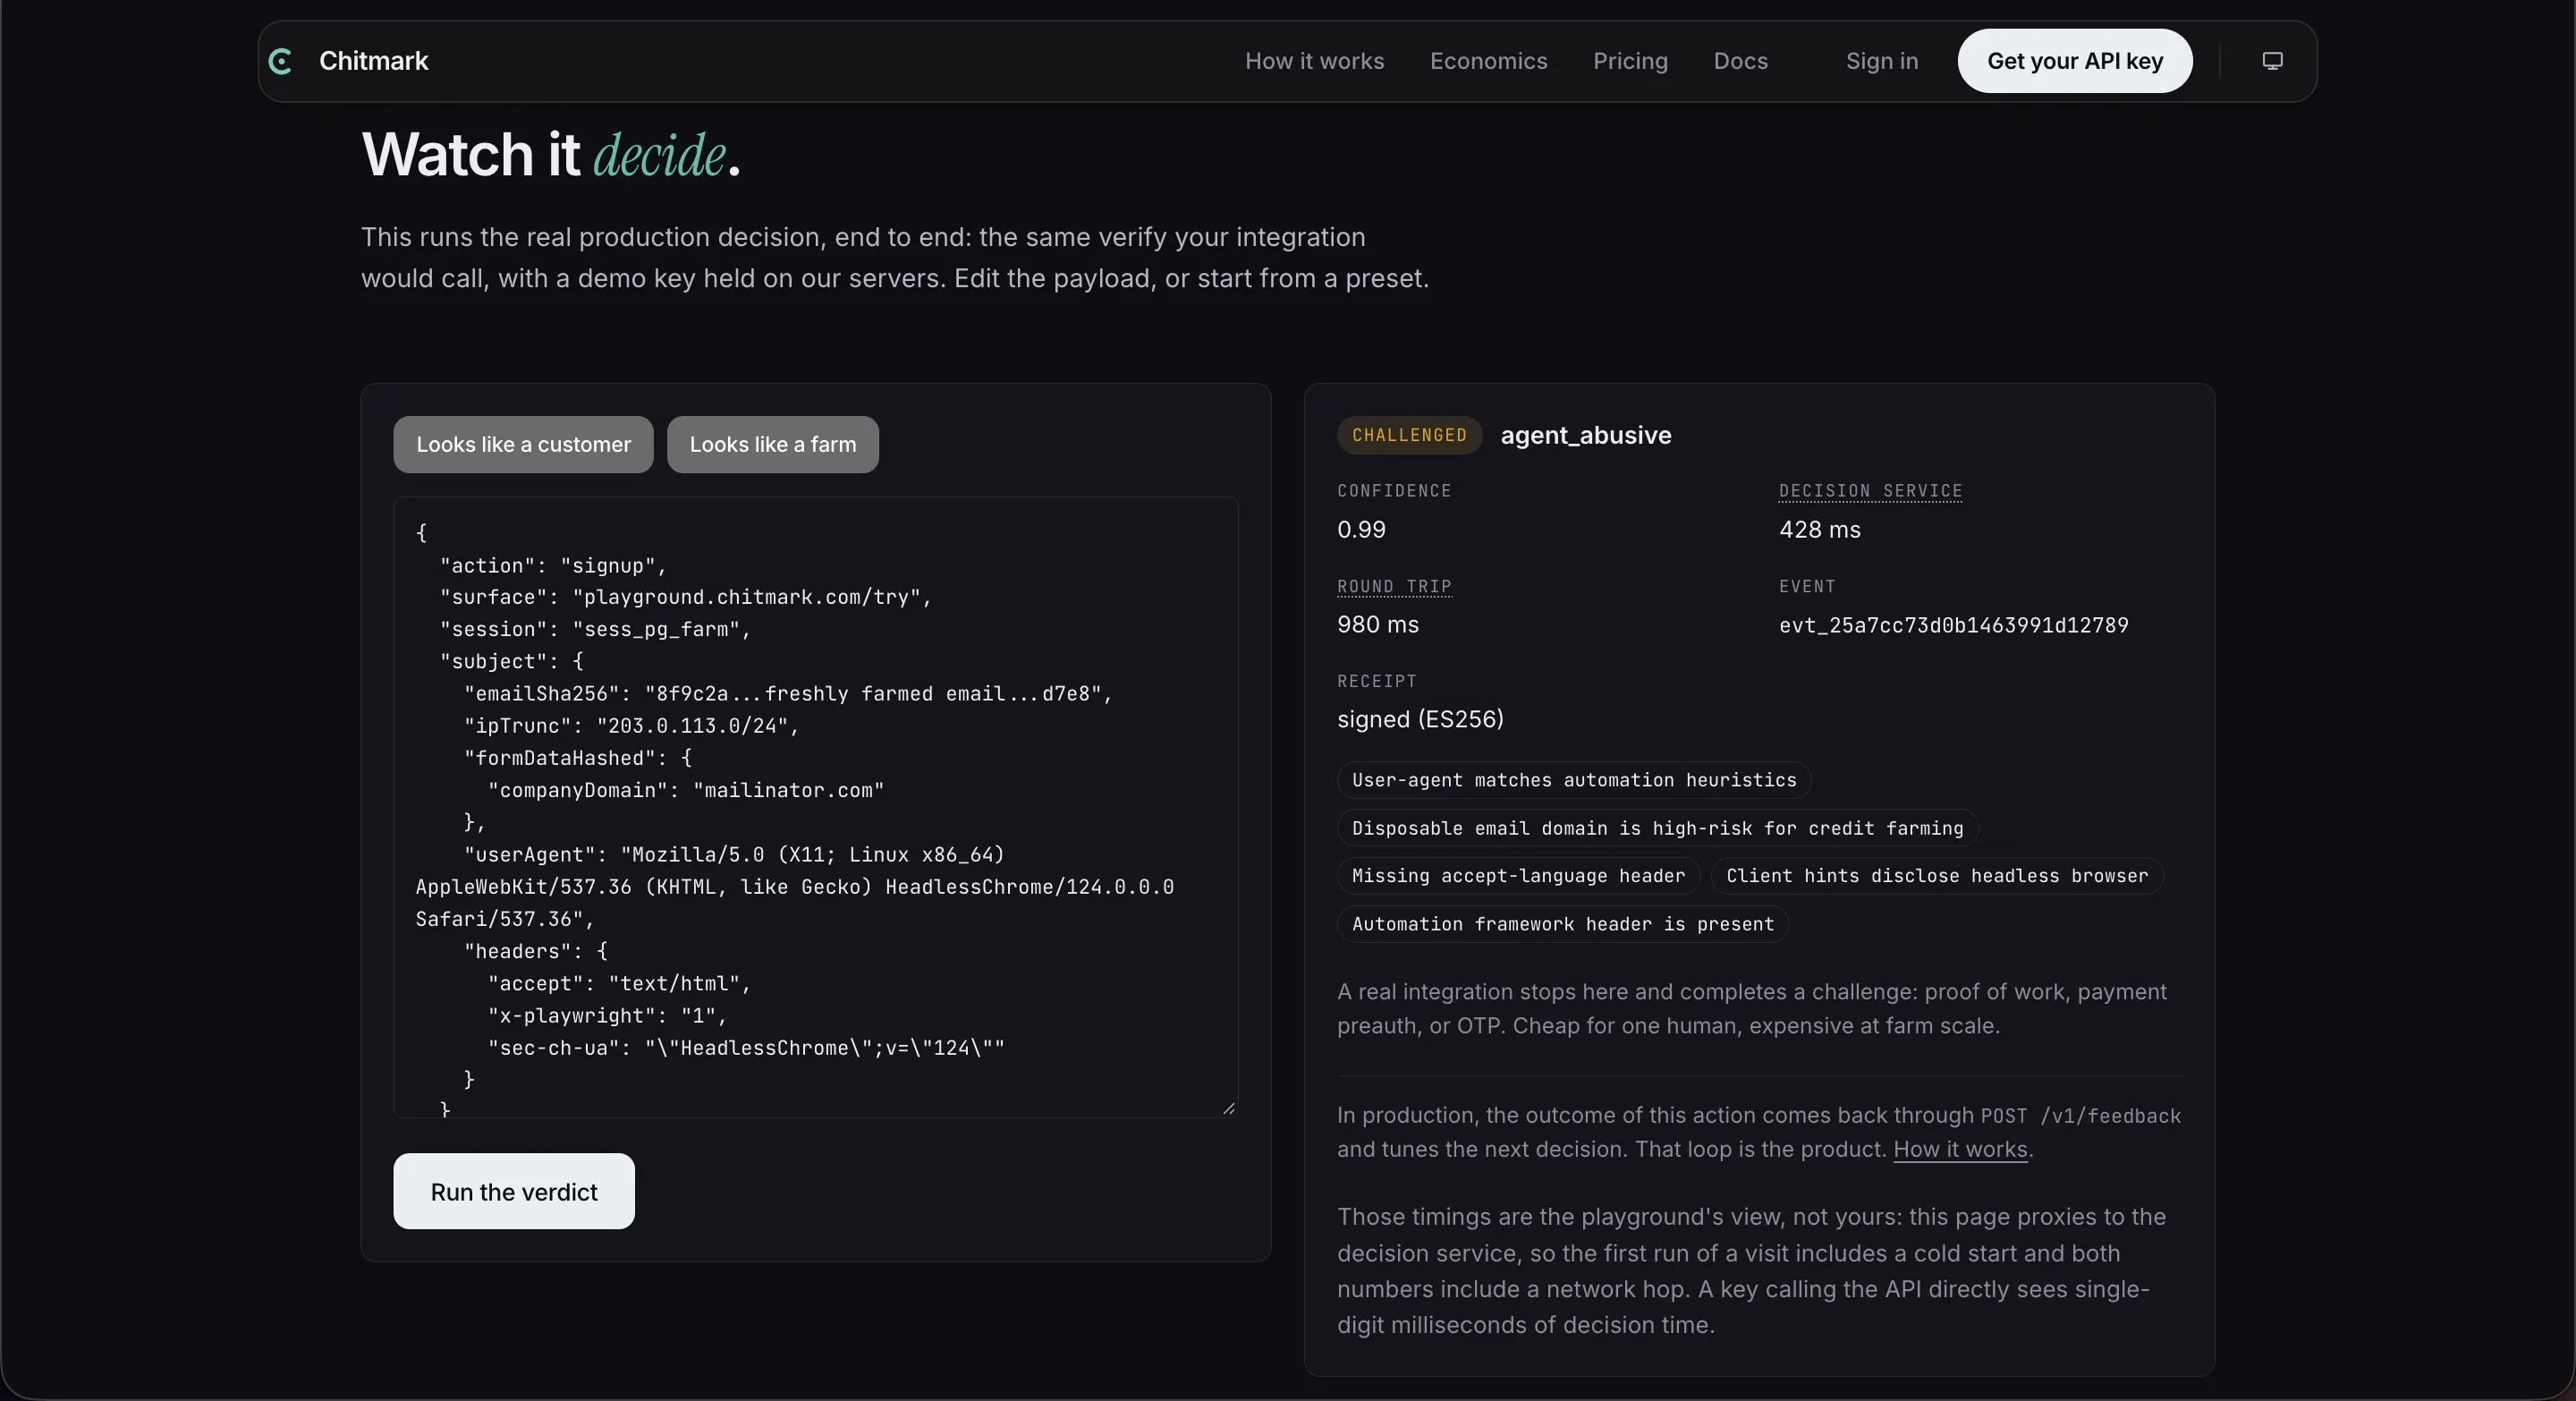2576x1401 pixels.
Task: Click inside the JSON payload editor
Action: [x=815, y=807]
